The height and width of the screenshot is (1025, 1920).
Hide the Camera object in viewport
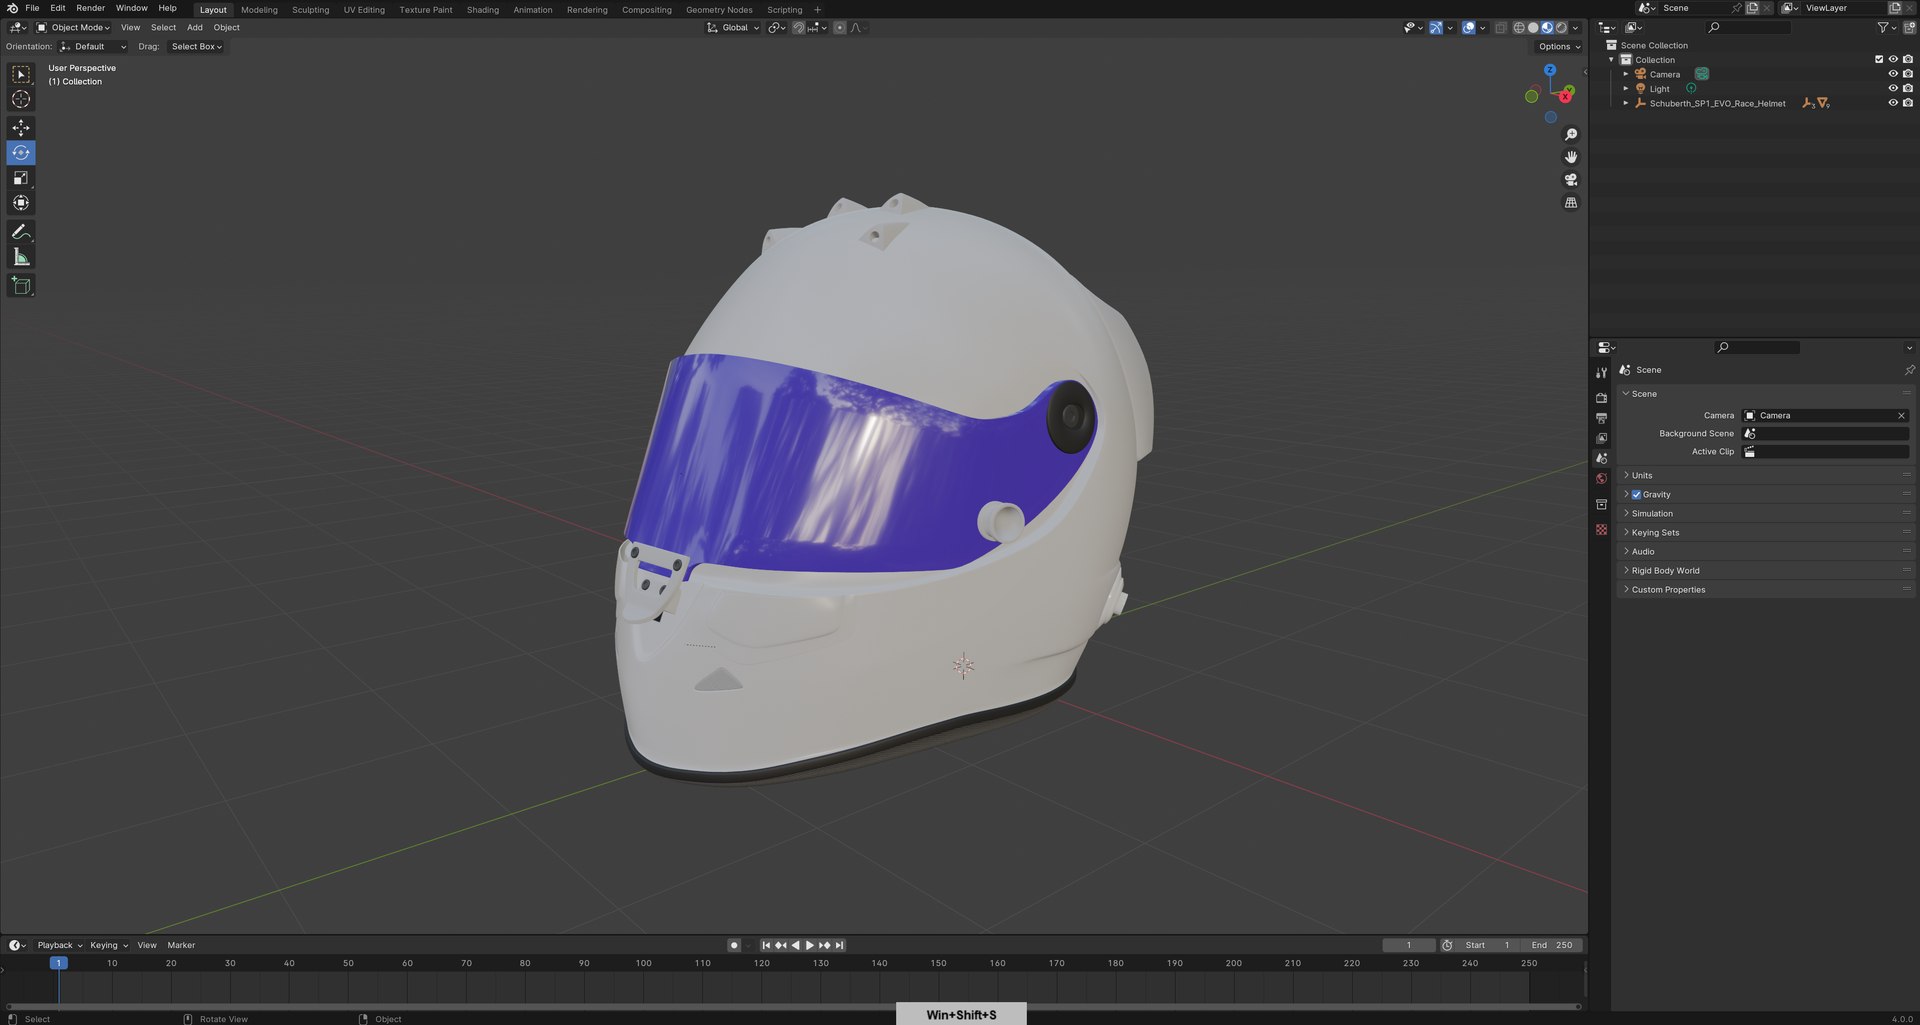pyautogui.click(x=1893, y=74)
